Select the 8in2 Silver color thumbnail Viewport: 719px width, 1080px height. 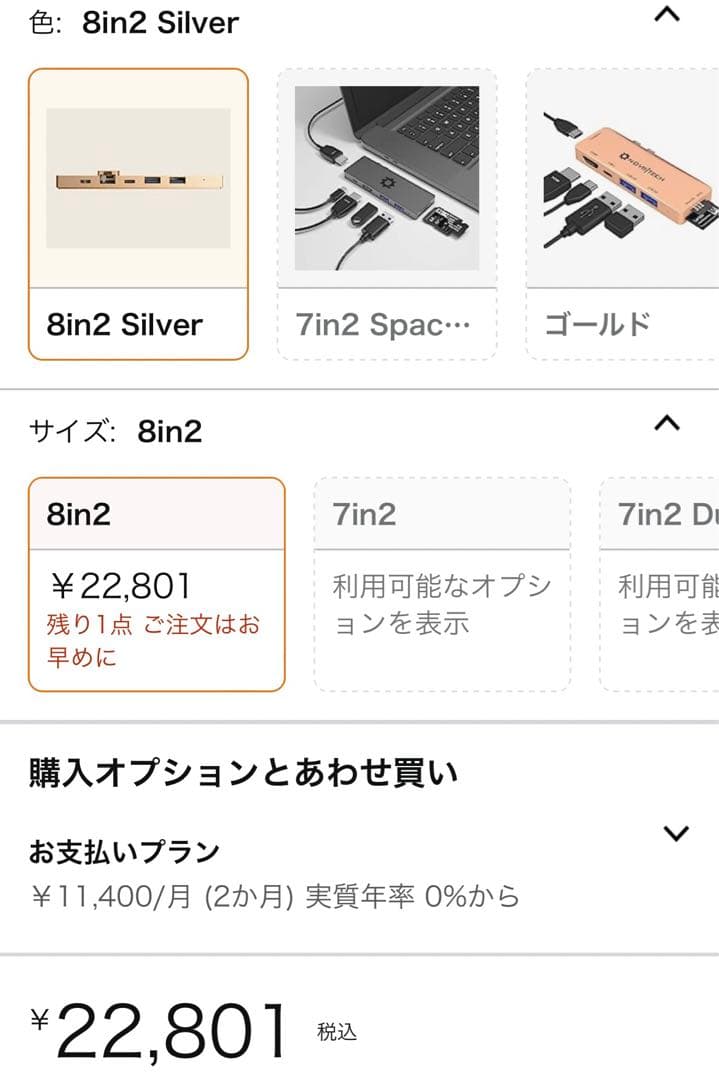(138, 210)
